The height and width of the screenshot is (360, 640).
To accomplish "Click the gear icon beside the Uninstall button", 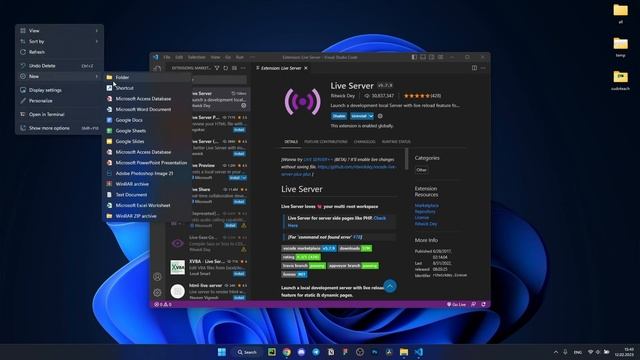I will 380,116.
